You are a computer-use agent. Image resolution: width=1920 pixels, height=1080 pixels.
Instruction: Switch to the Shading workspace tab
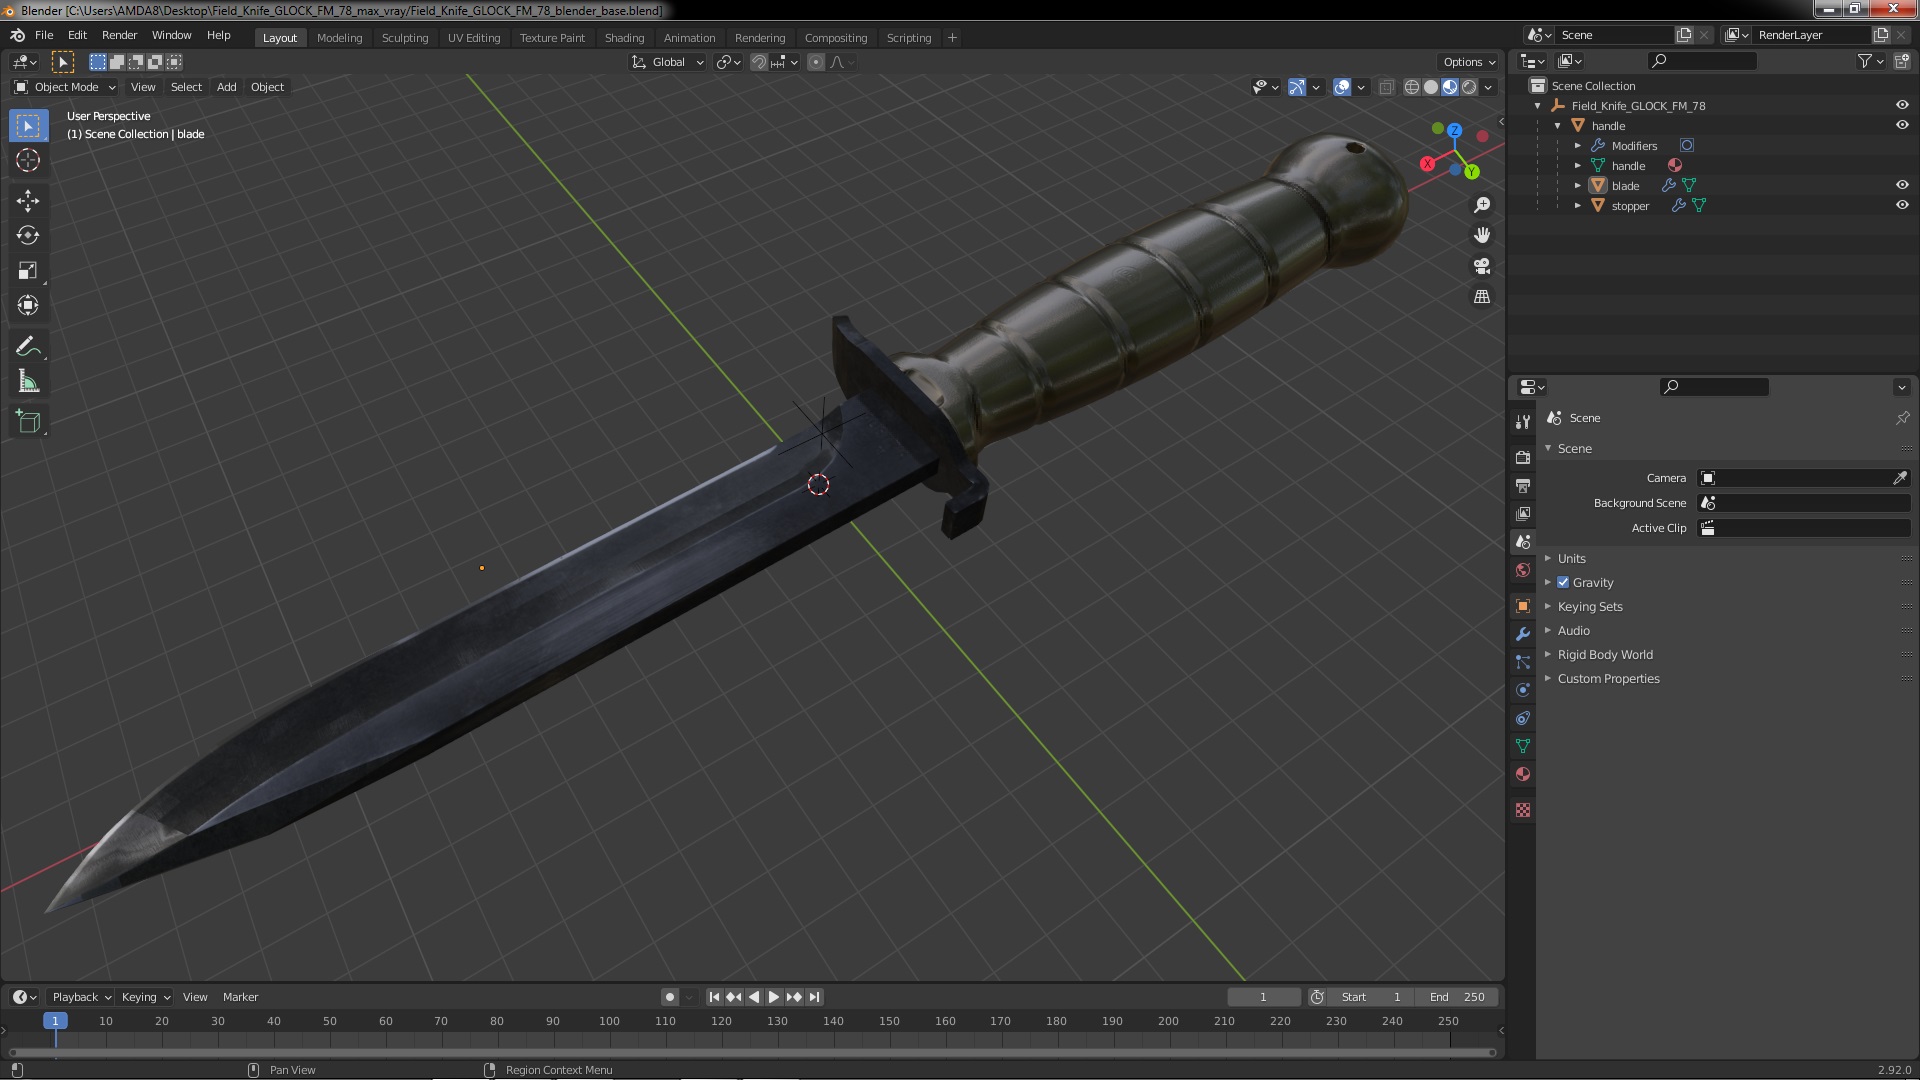[624, 38]
